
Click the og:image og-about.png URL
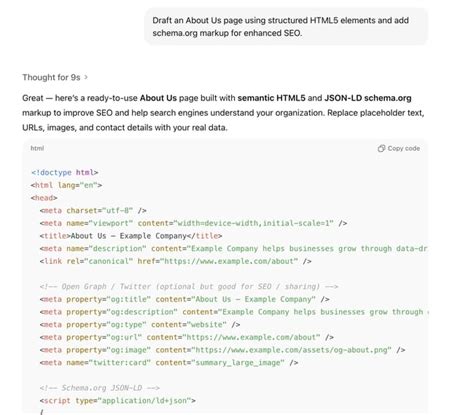click(293, 350)
